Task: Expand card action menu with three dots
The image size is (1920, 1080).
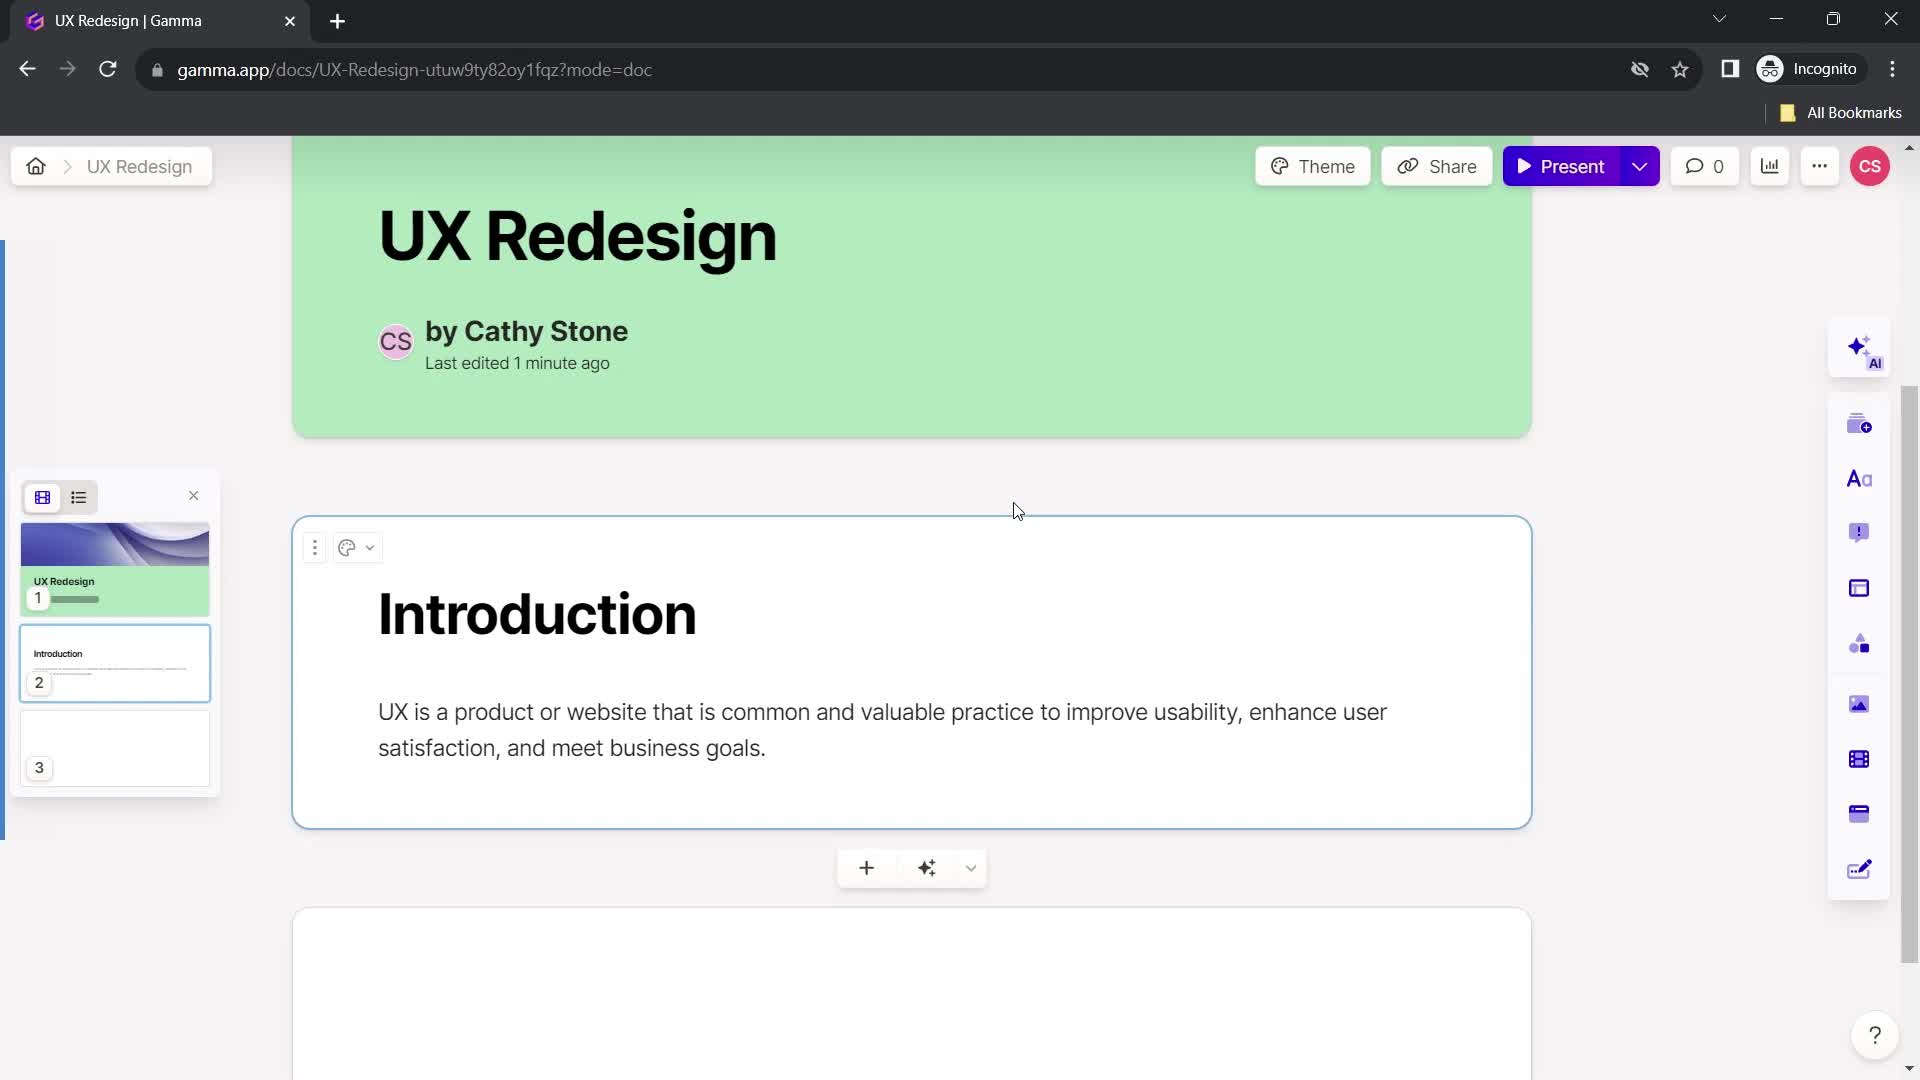Action: point(315,547)
